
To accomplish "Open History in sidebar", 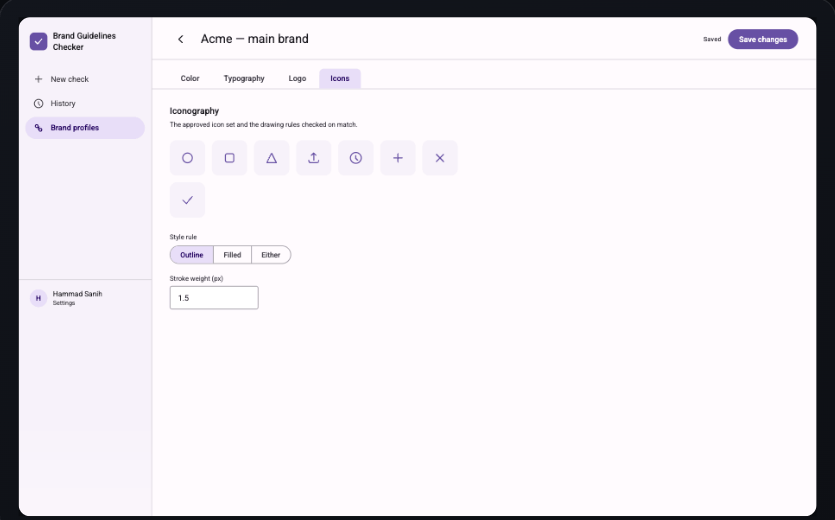I will tap(85, 103).
